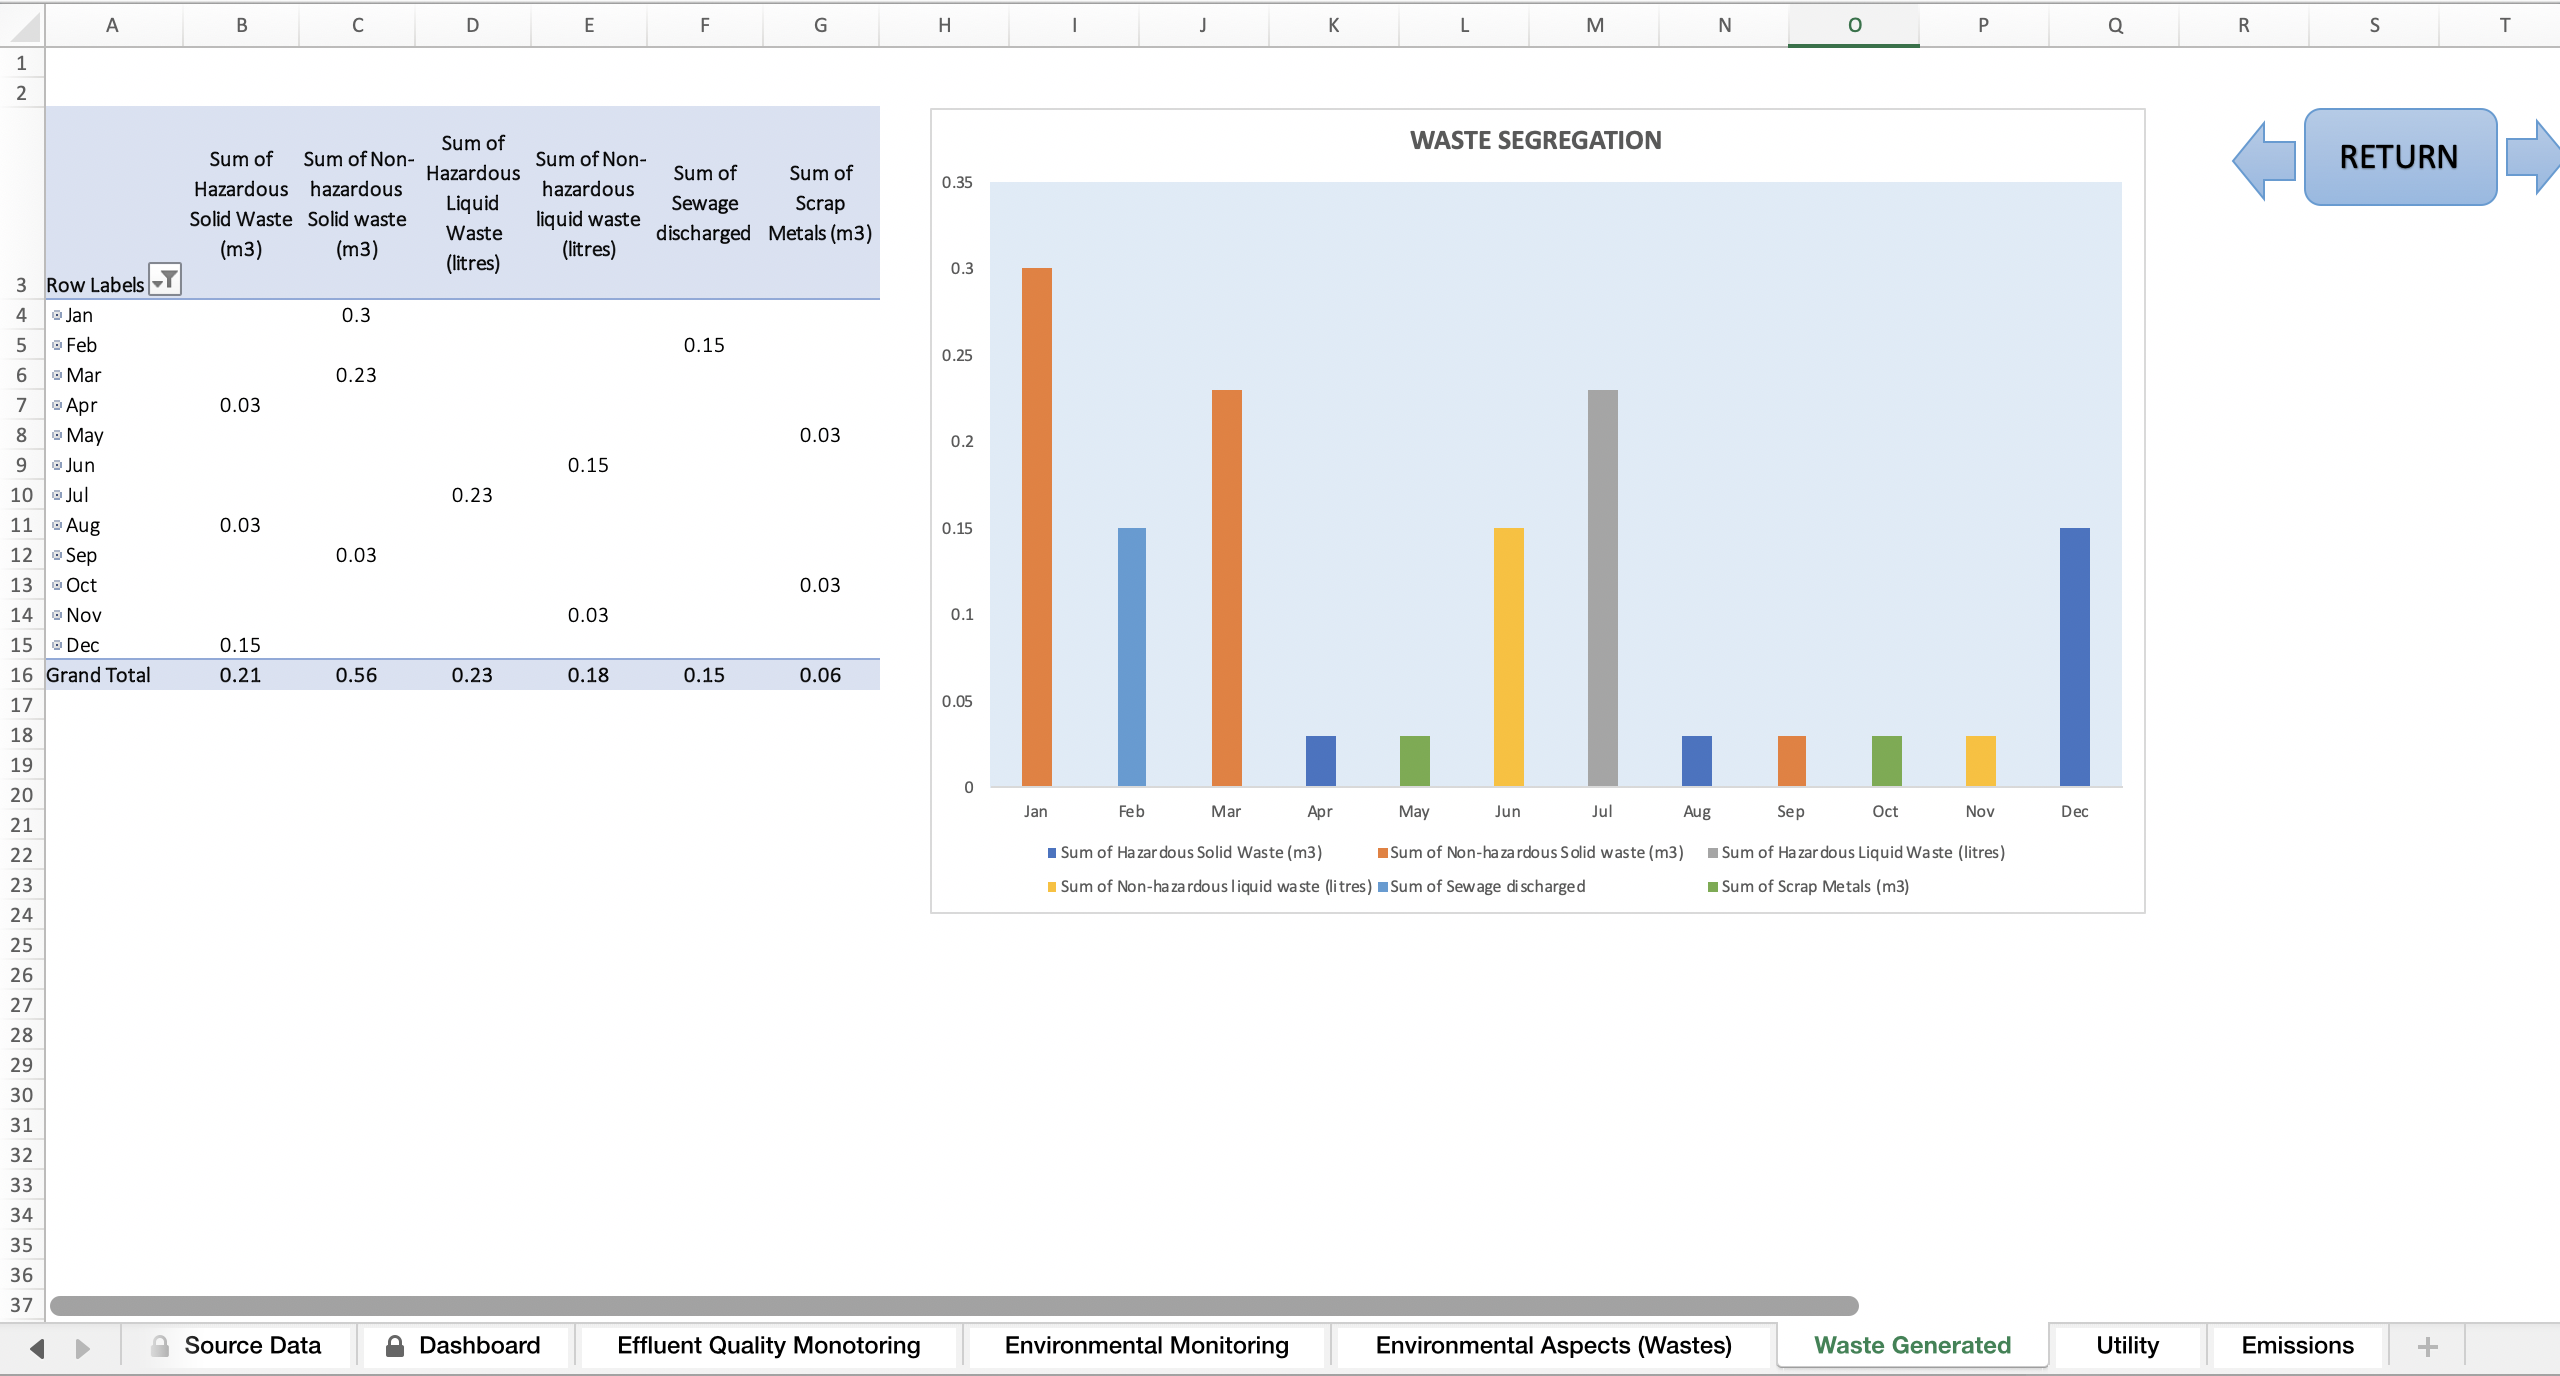Screen dimensions: 2560x1376
Task: Click the left arrow beside RETURN
Action: [x=2265, y=160]
